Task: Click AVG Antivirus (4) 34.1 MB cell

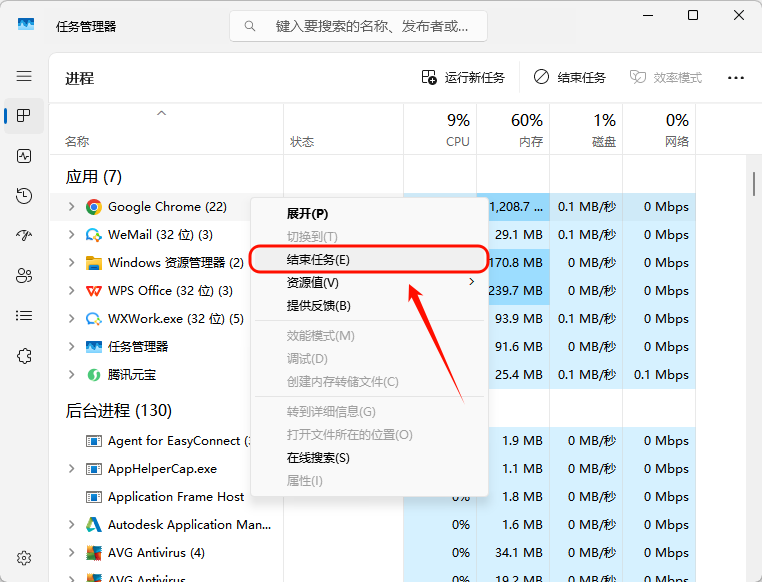Action: pyautogui.click(x=513, y=553)
